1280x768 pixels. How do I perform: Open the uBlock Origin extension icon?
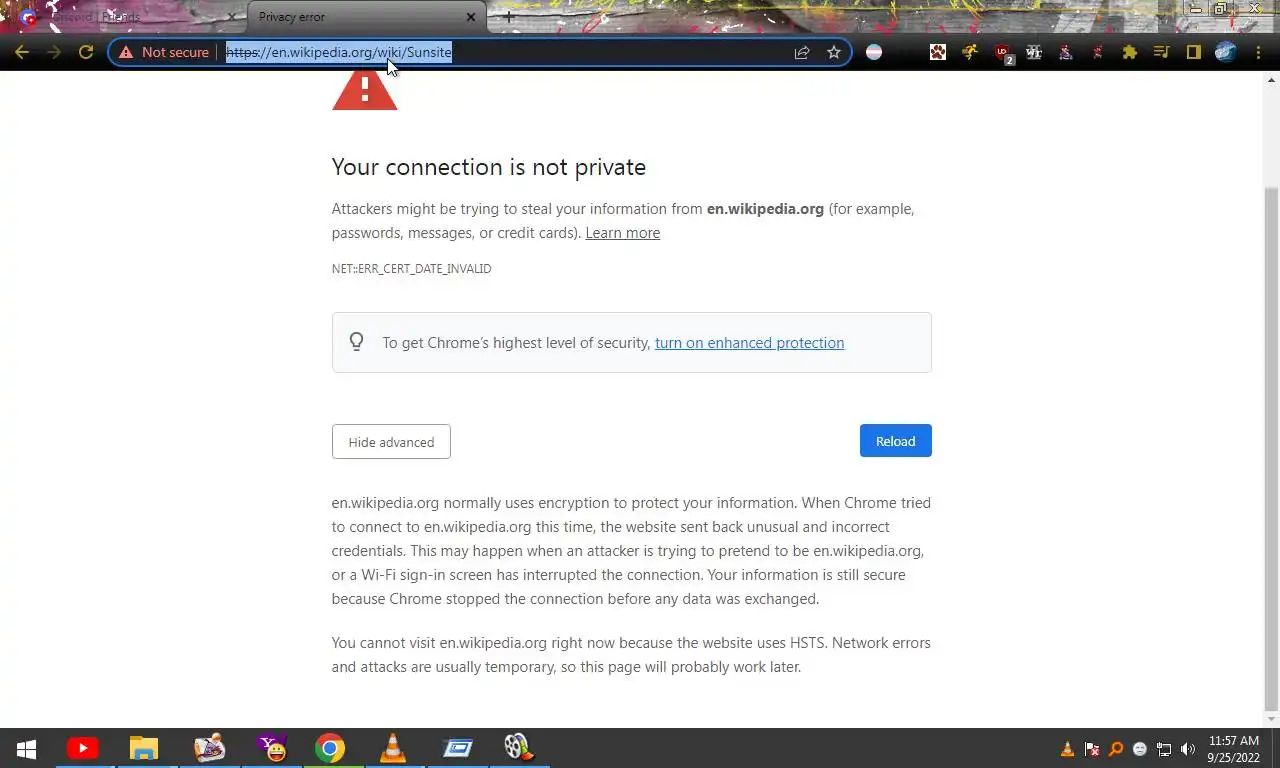coord(1003,53)
